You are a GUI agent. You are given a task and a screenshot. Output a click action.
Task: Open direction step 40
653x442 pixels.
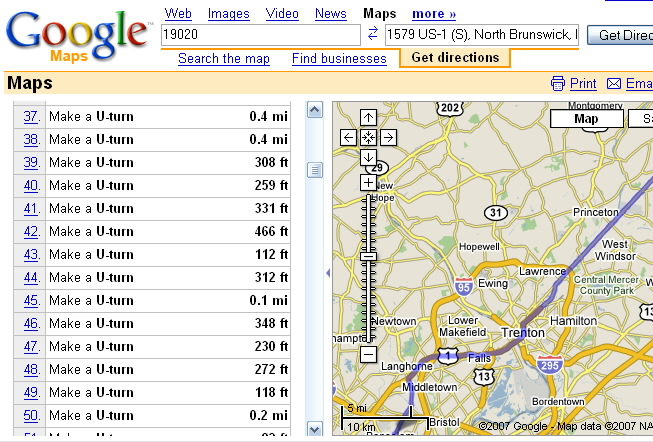pos(31,185)
